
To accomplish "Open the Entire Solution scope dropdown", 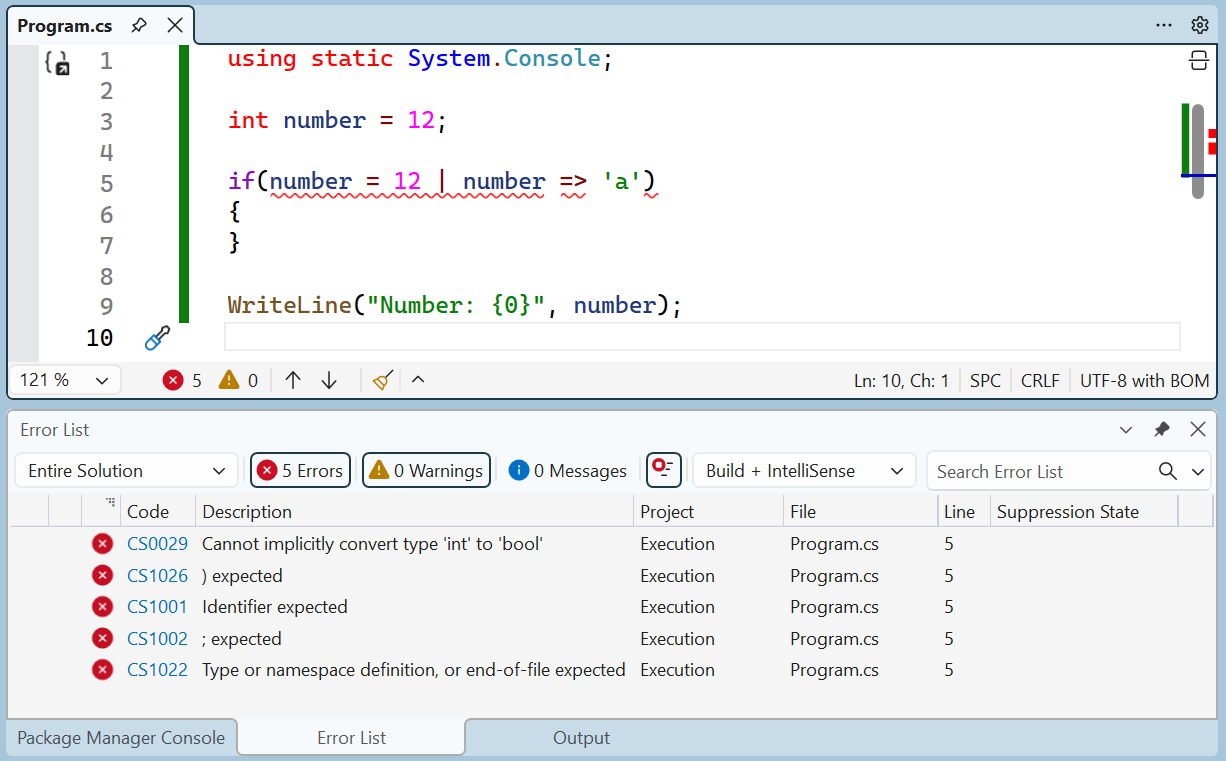I will (126, 470).
